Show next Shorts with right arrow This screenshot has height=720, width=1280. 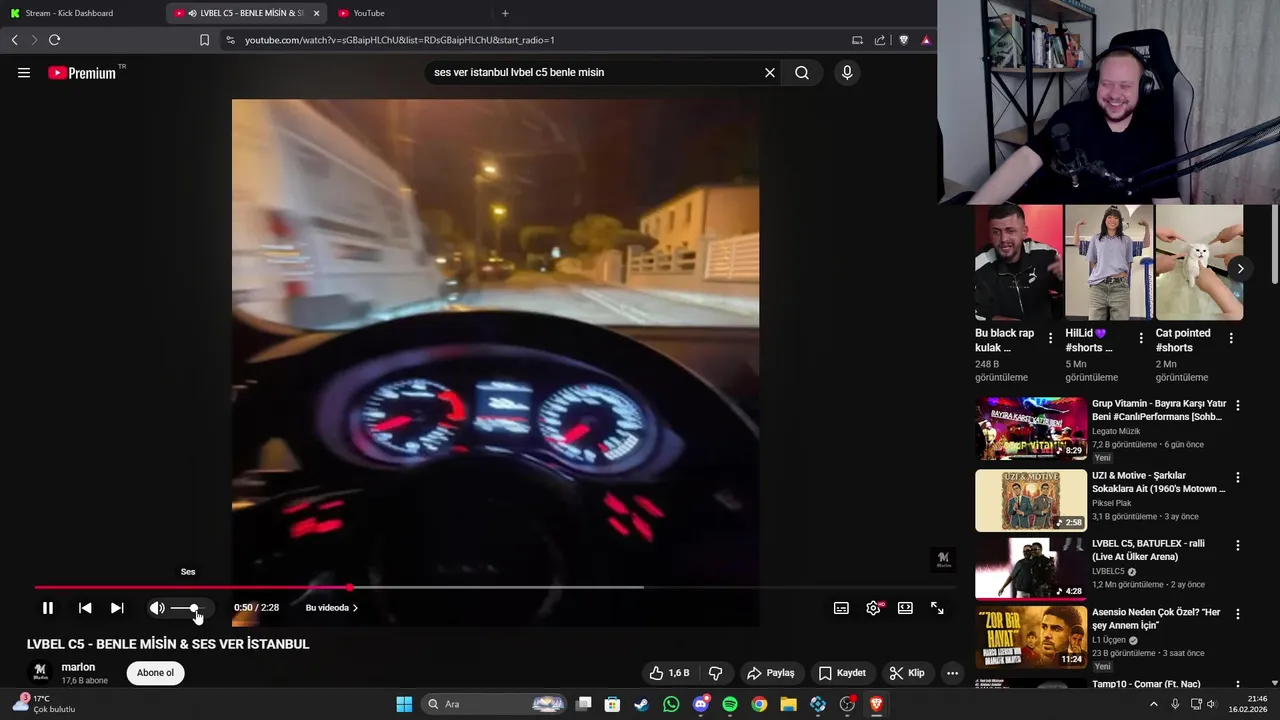(x=1240, y=268)
